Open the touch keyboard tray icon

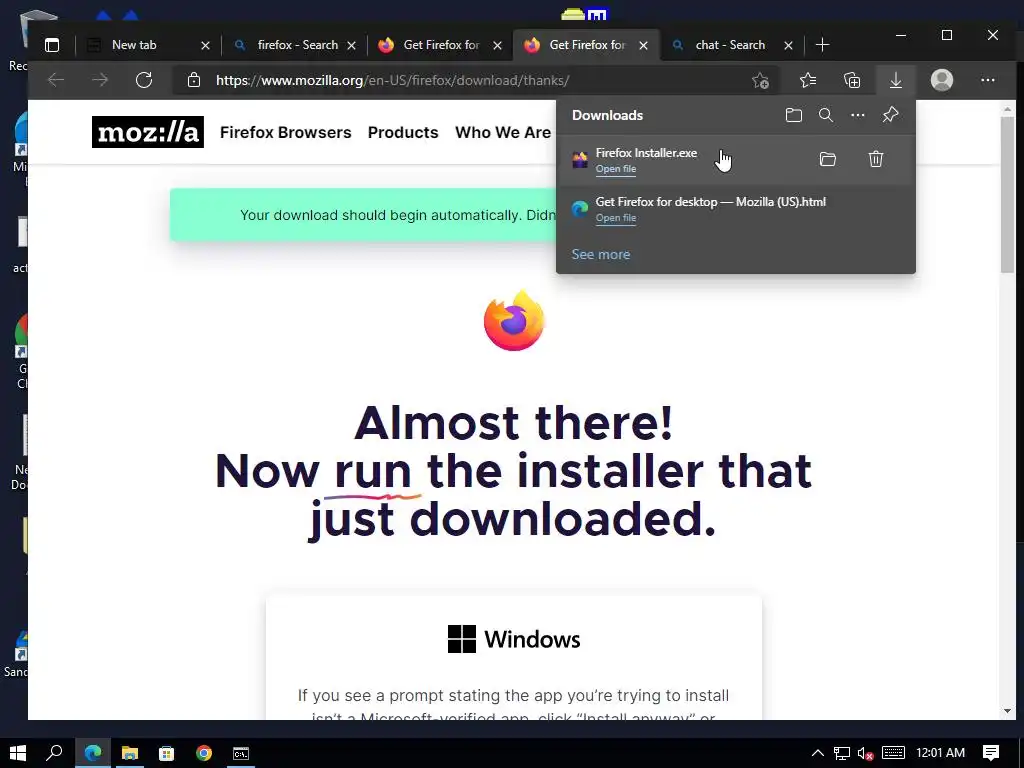(893, 753)
